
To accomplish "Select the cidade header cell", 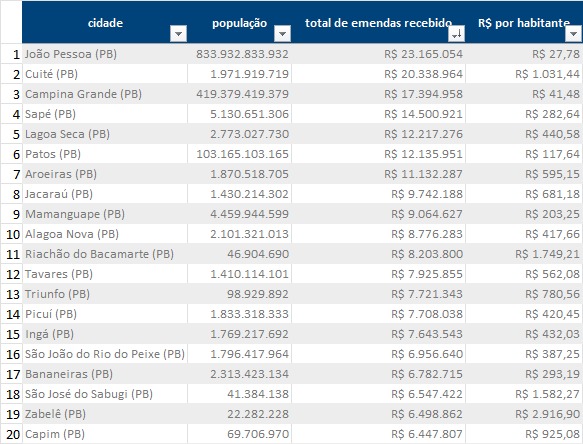I will click(105, 22).
